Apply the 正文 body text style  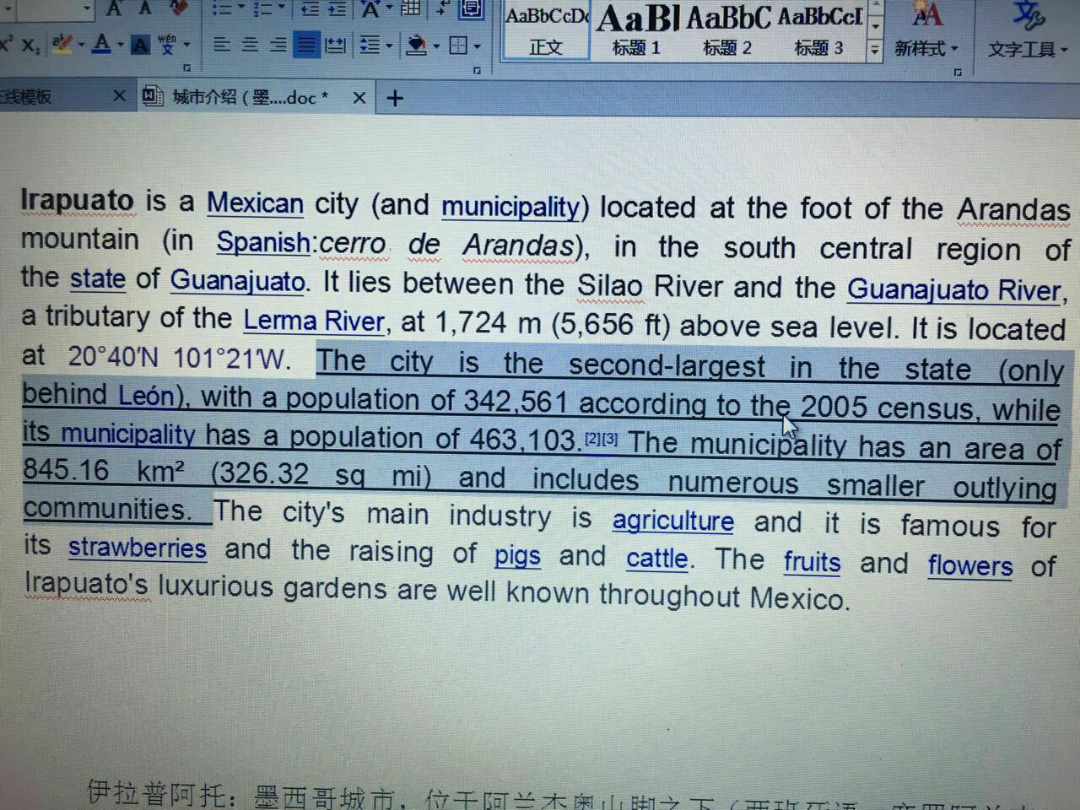(x=546, y=30)
